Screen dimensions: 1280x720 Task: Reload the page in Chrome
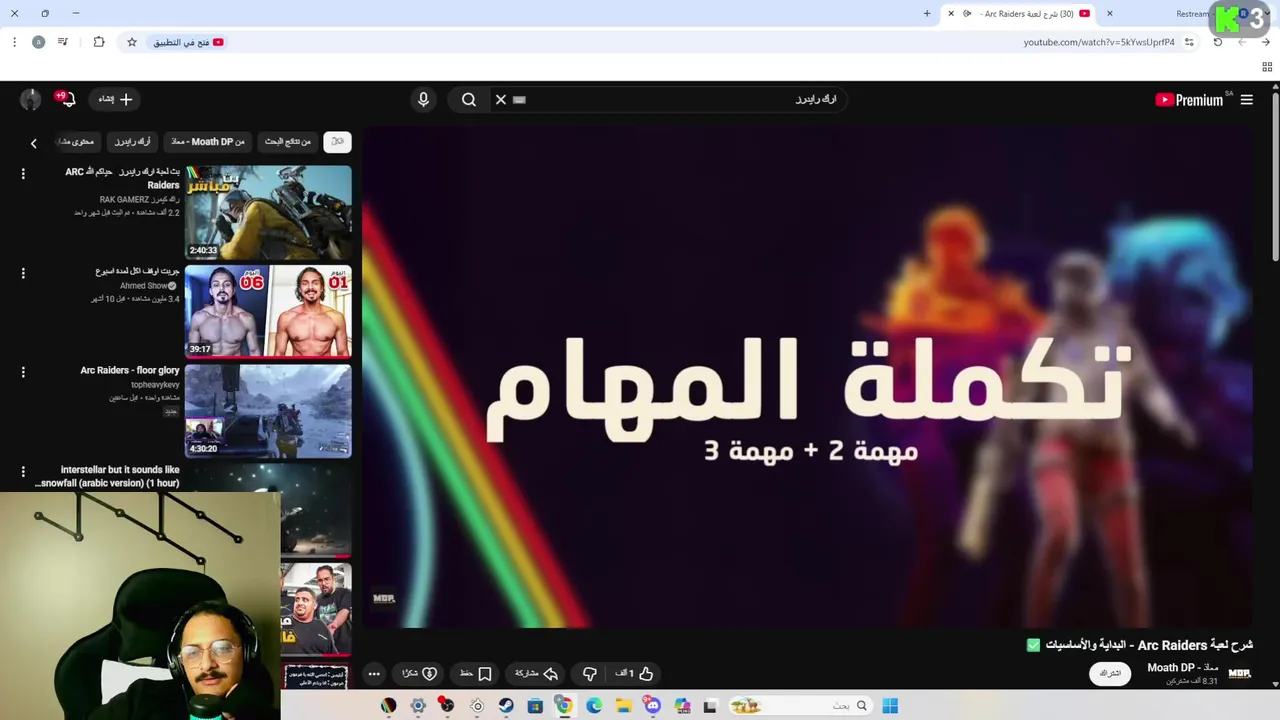(x=1217, y=42)
